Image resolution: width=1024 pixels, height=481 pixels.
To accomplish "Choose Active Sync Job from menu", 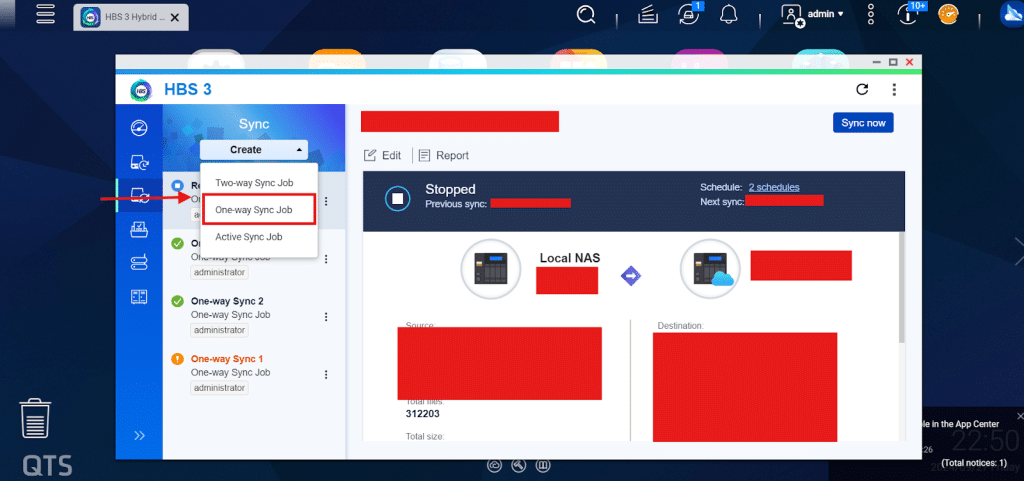I will pos(249,237).
